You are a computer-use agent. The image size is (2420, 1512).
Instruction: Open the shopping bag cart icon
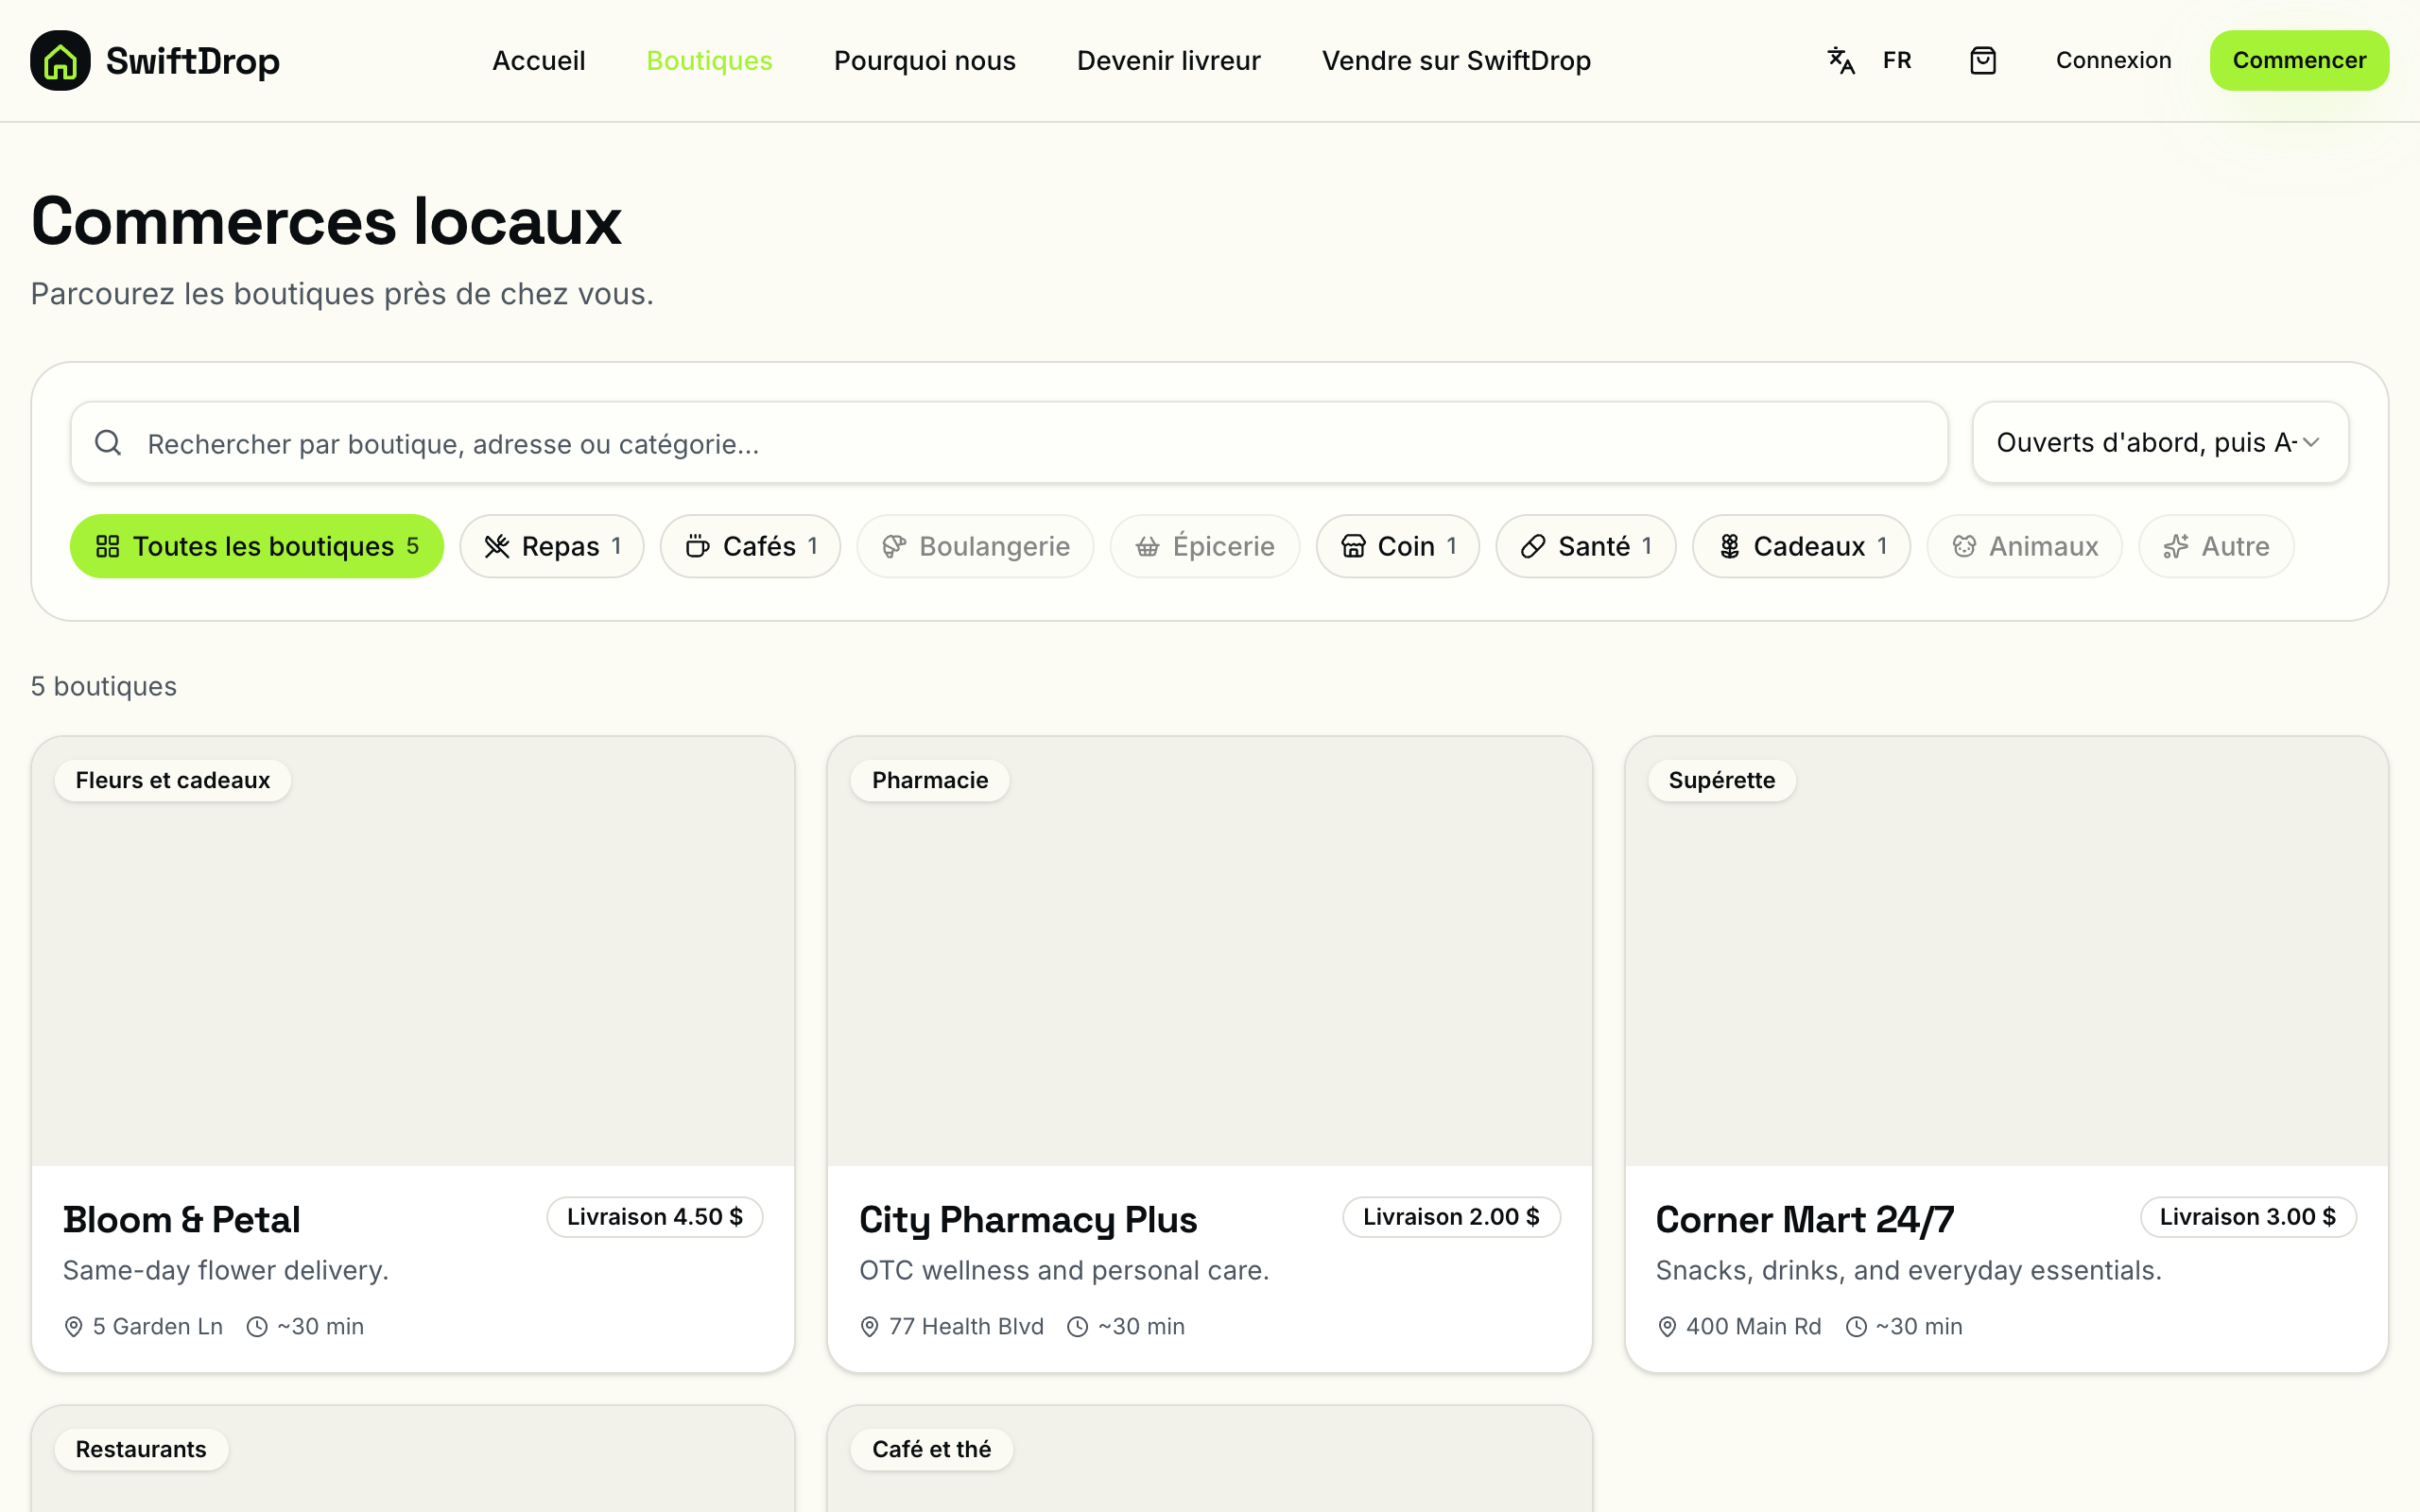point(1982,60)
